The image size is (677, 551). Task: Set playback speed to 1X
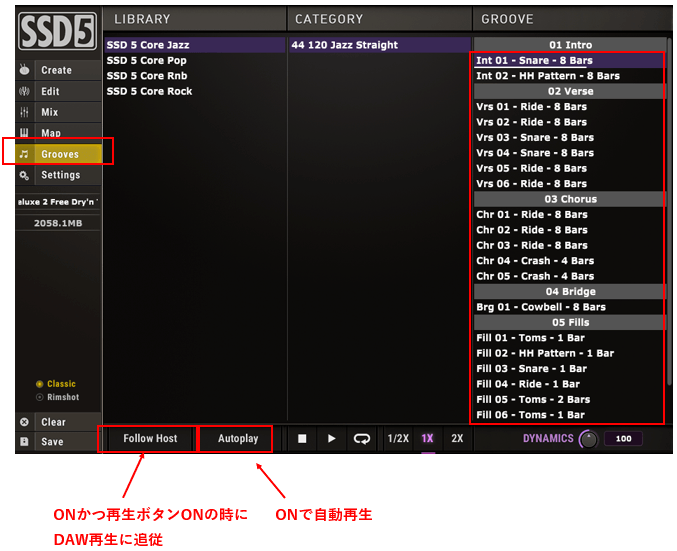point(427,439)
